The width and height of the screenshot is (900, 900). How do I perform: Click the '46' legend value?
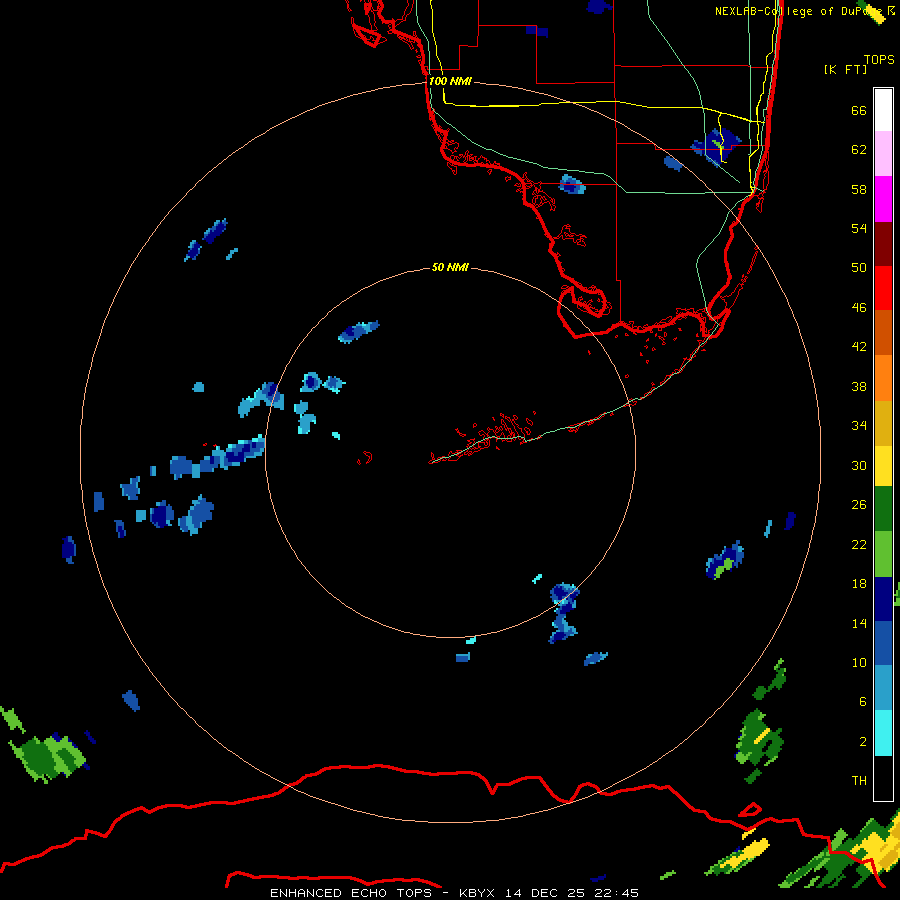pyautogui.click(x=859, y=307)
